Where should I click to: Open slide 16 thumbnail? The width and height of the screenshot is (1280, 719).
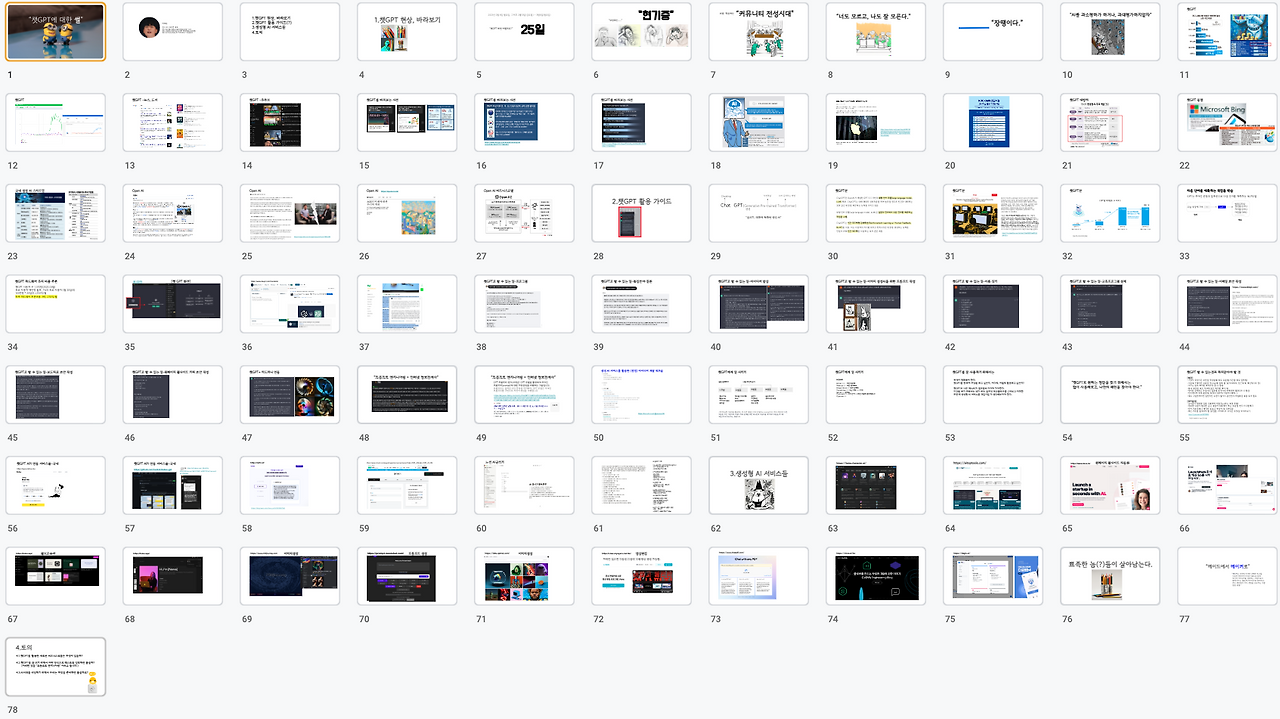(524, 122)
